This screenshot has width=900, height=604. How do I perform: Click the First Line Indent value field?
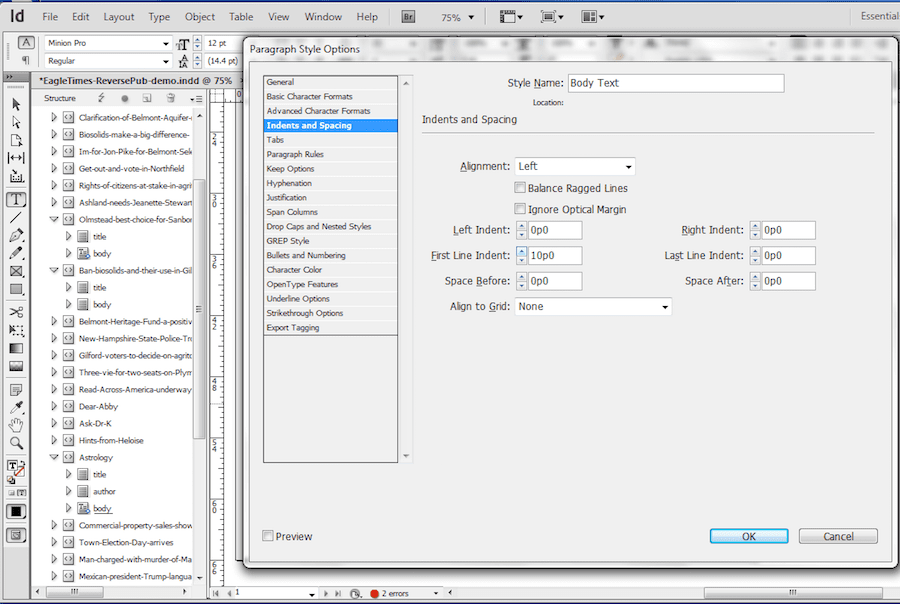[554, 255]
